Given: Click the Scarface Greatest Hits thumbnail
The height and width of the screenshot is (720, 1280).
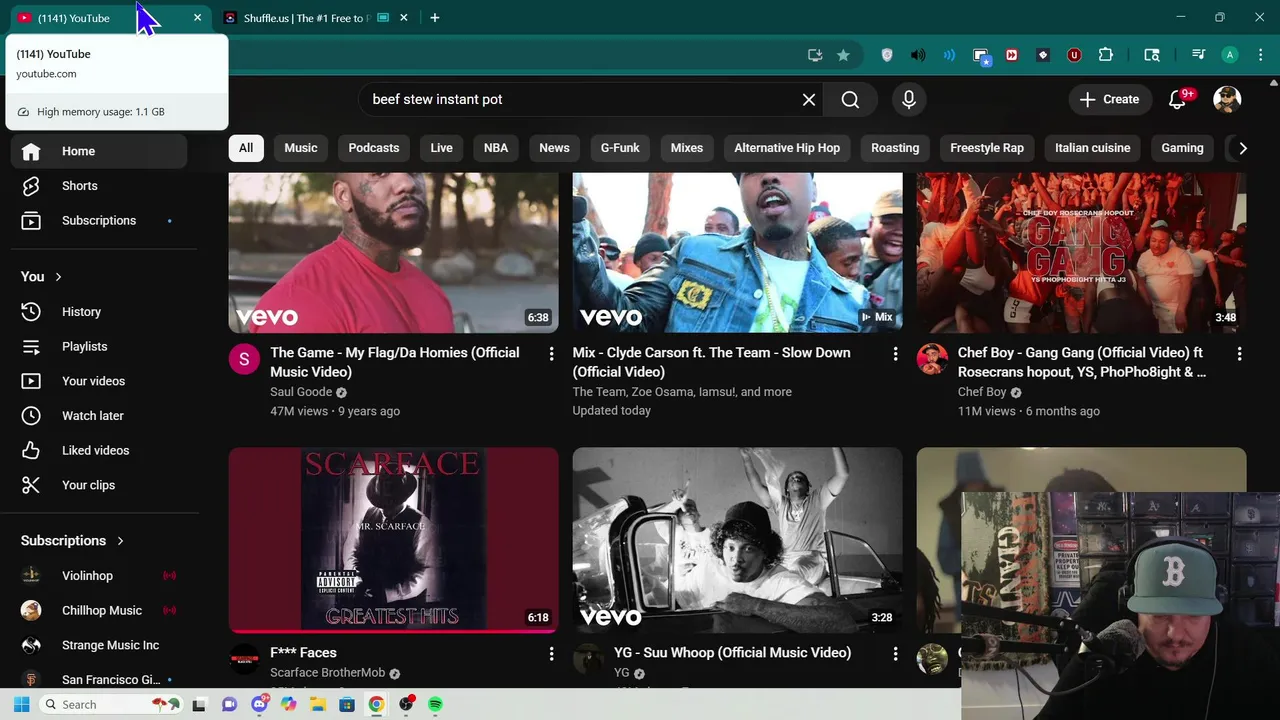Looking at the screenshot, I should click(394, 540).
